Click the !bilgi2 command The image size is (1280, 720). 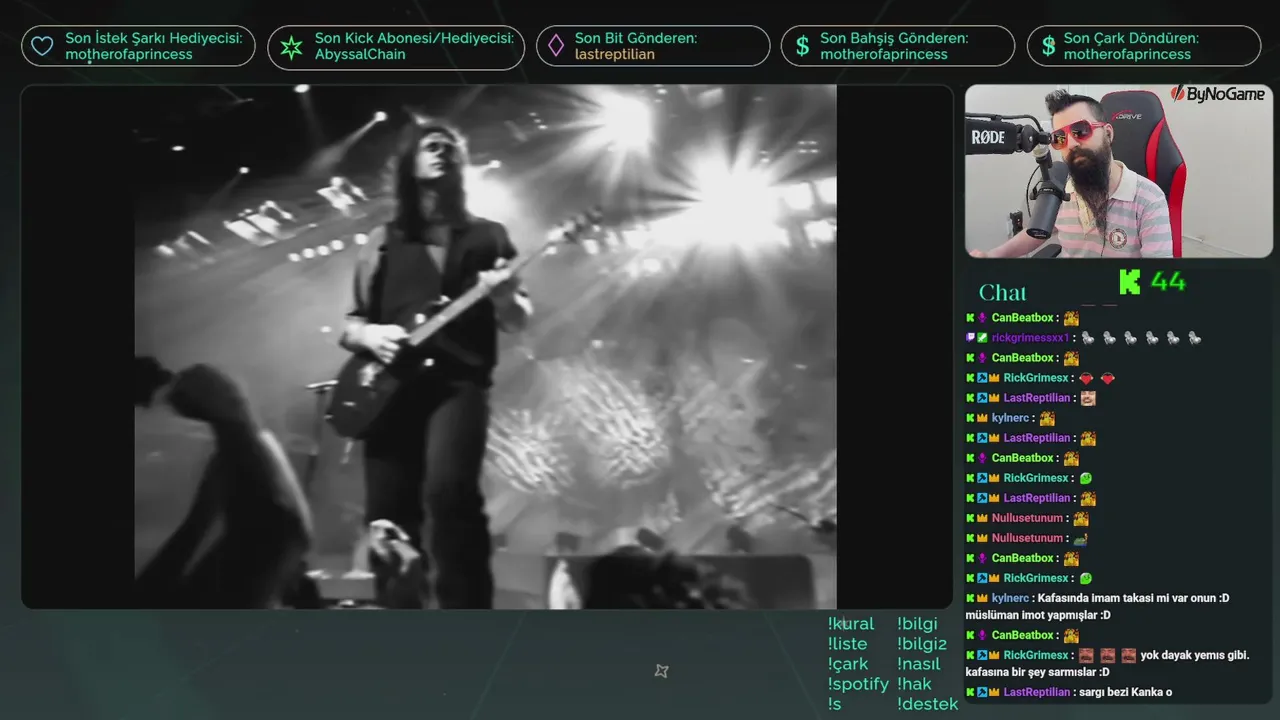click(x=922, y=644)
